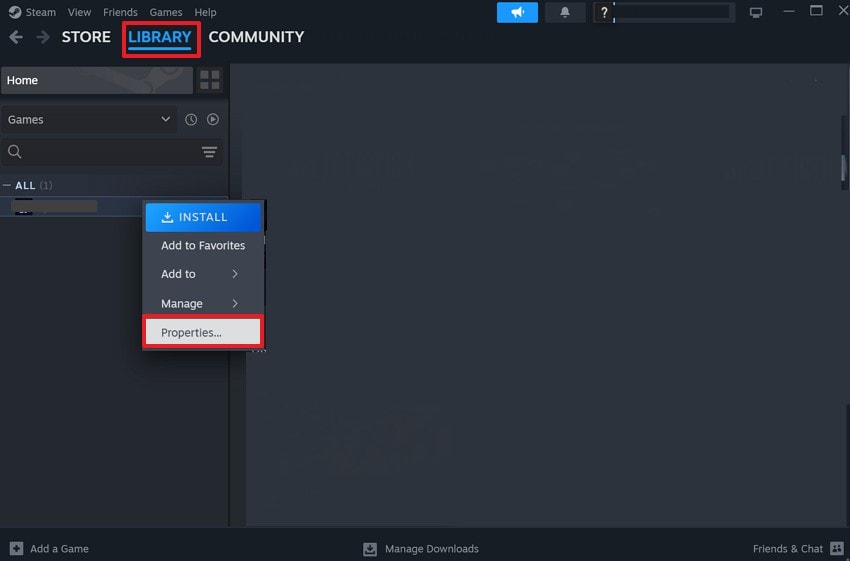Switch to the COMMUNITY tab
The height and width of the screenshot is (561, 850).
click(256, 37)
